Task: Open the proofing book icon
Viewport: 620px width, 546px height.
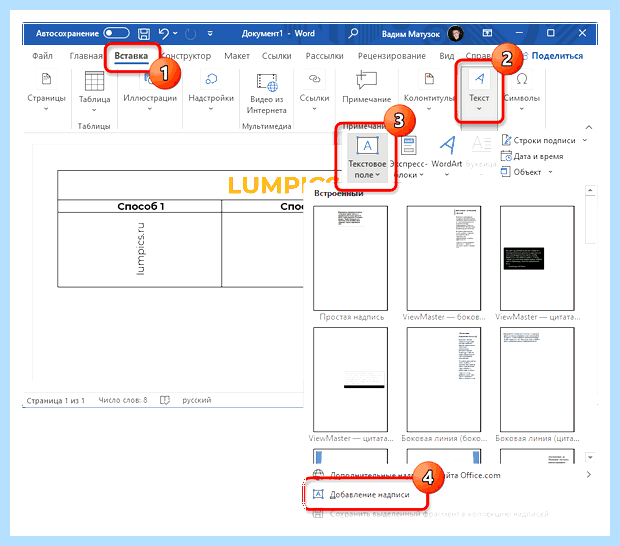Action: pyautogui.click(x=165, y=400)
